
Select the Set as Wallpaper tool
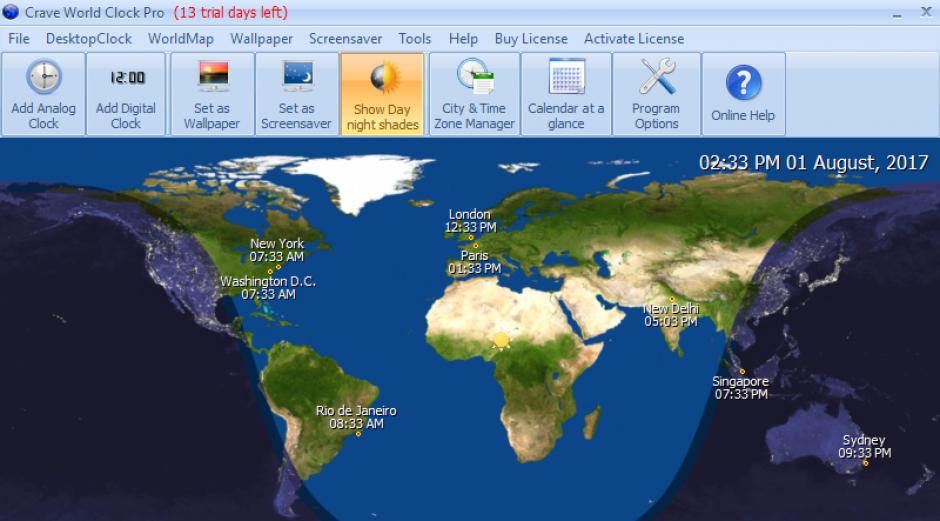coord(212,94)
